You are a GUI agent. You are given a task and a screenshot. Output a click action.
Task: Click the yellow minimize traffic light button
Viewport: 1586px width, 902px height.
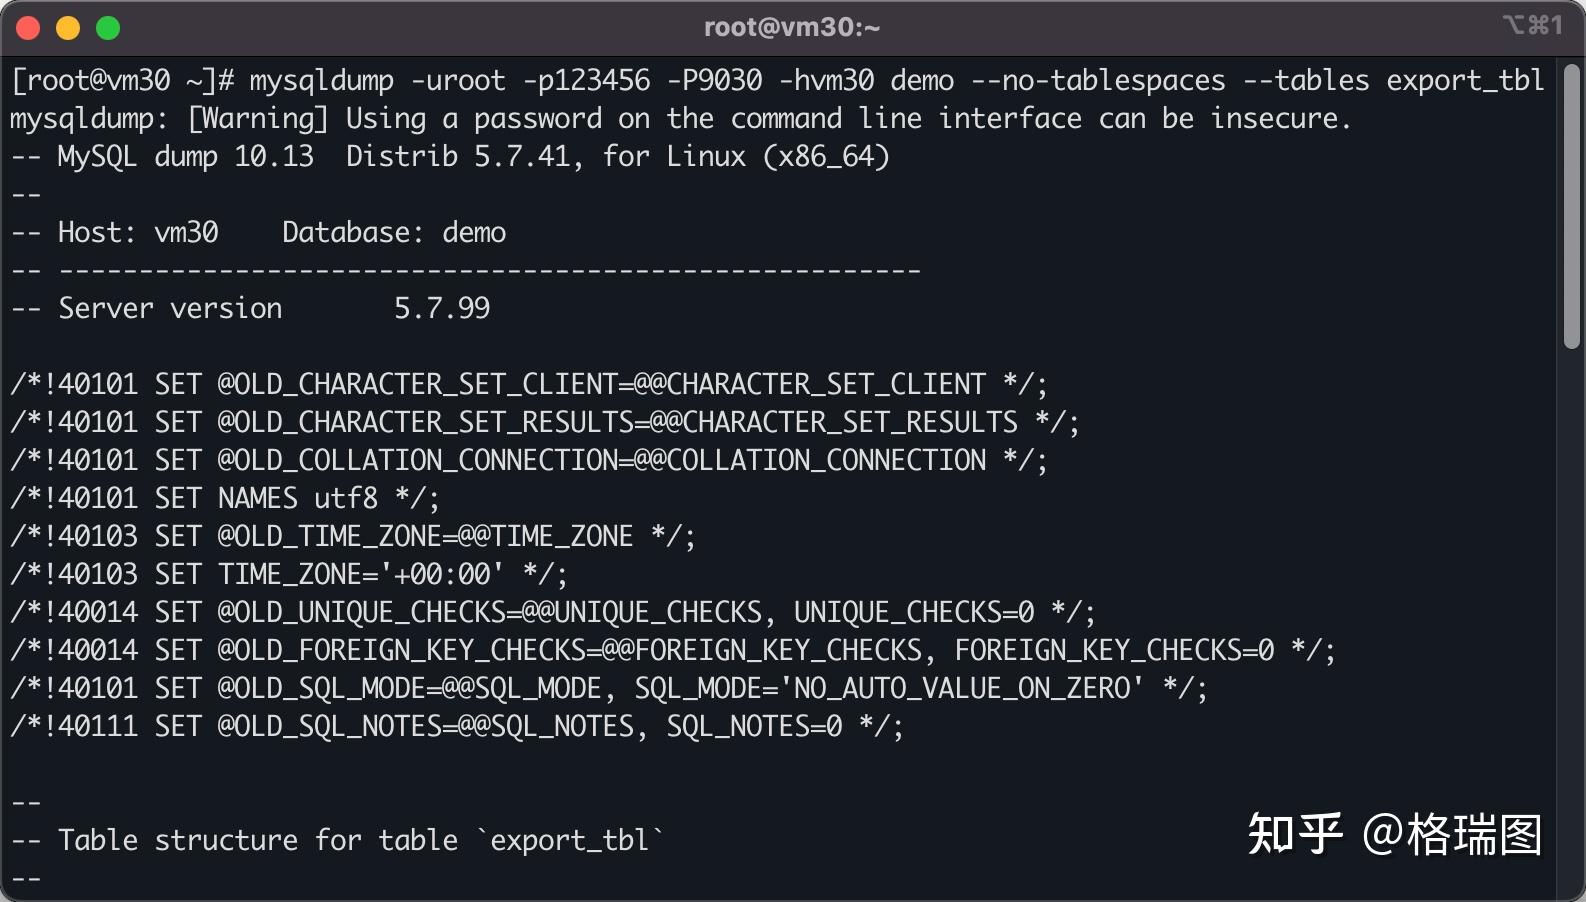click(x=67, y=27)
